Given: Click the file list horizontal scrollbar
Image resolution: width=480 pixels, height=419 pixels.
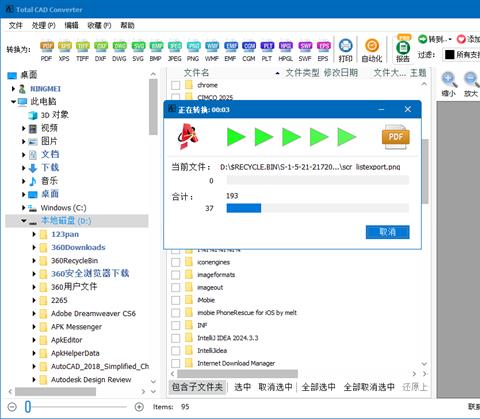Looking at the screenshot, I should tap(237, 373).
